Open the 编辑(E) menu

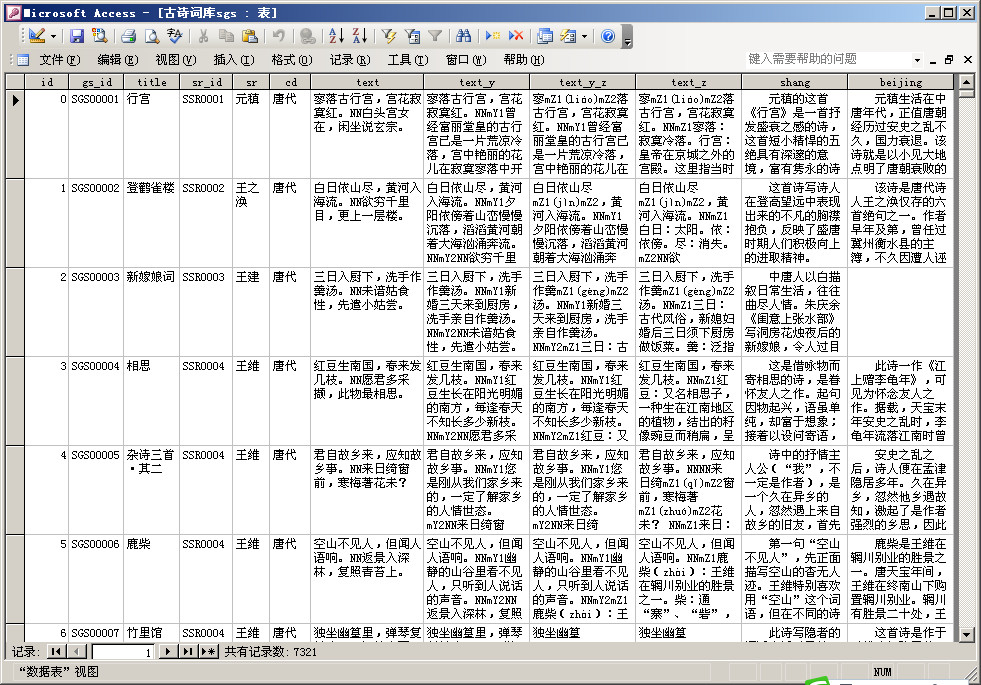coord(118,59)
